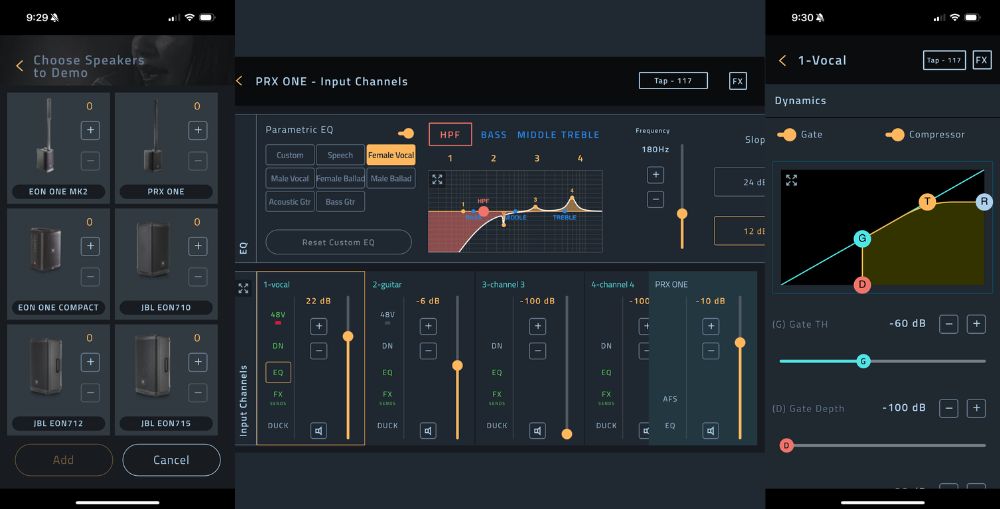1000x509 pixels.
Task: Increase PRX ONE speaker count with plus
Action: point(198,130)
